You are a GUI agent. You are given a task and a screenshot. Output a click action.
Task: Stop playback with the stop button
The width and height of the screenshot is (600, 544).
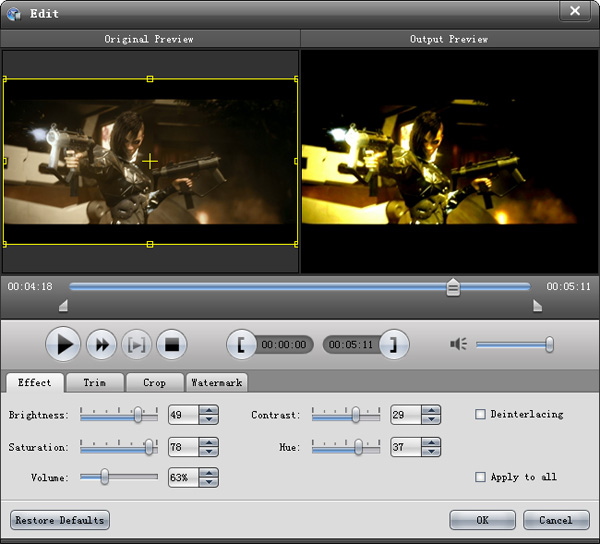(172, 344)
